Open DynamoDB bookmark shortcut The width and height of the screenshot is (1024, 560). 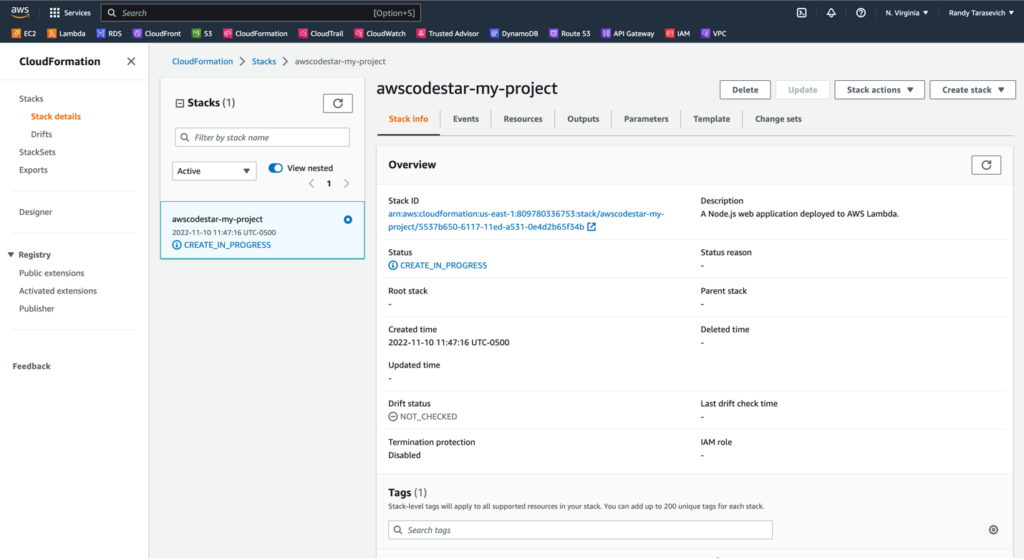click(514, 33)
